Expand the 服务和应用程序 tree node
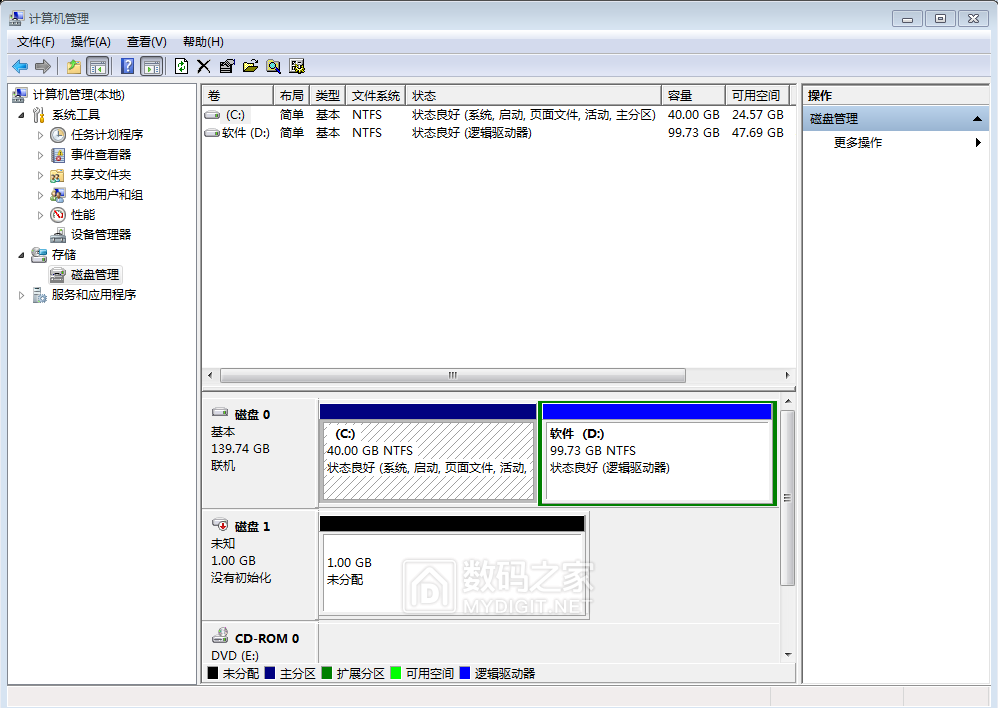This screenshot has height=708, width=998. point(22,295)
